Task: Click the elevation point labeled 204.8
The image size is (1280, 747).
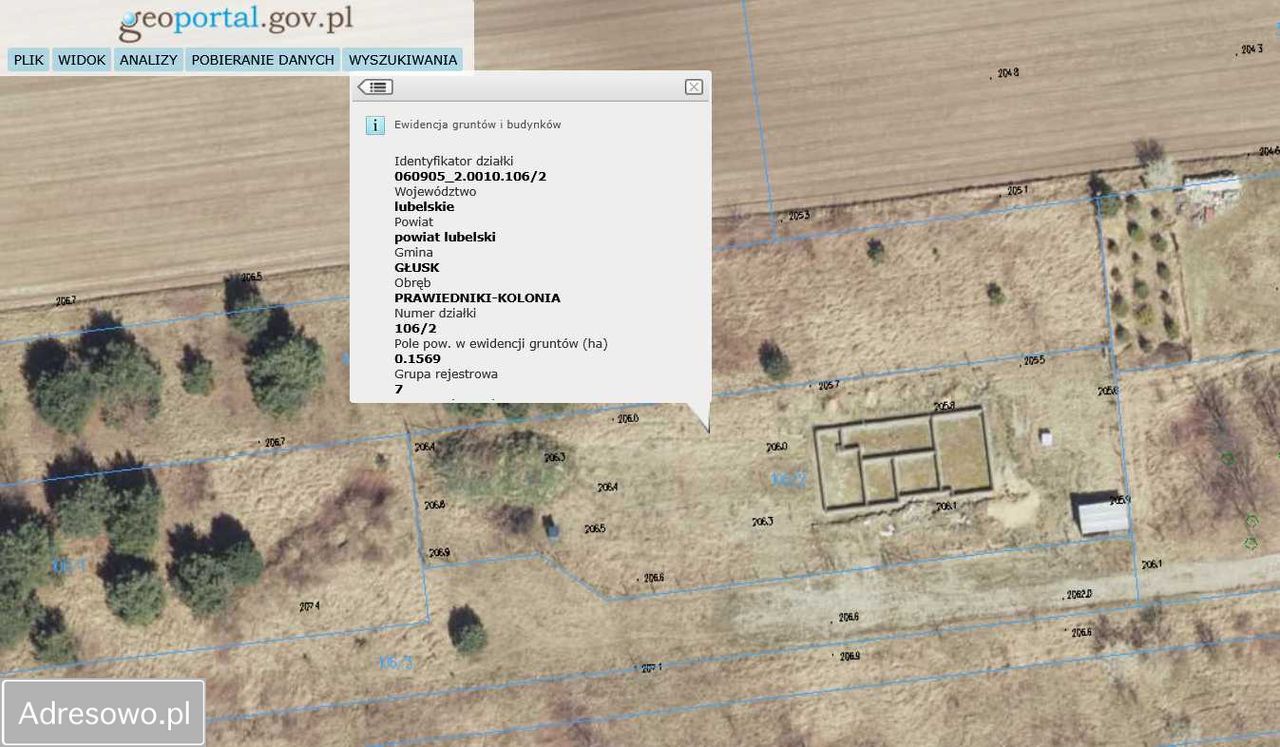Action: pyautogui.click(x=1007, y=73)
